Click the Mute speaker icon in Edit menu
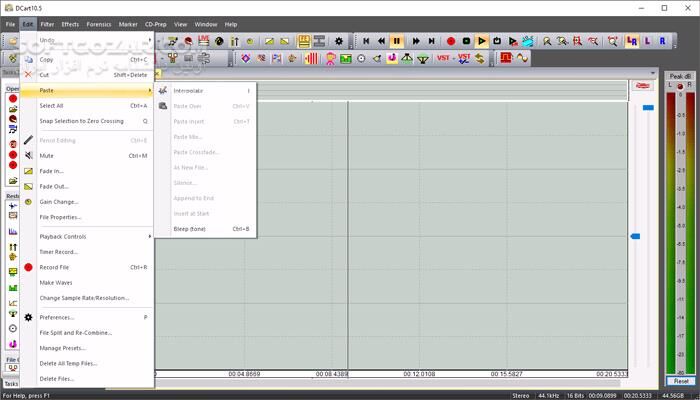 pos(28,156)
